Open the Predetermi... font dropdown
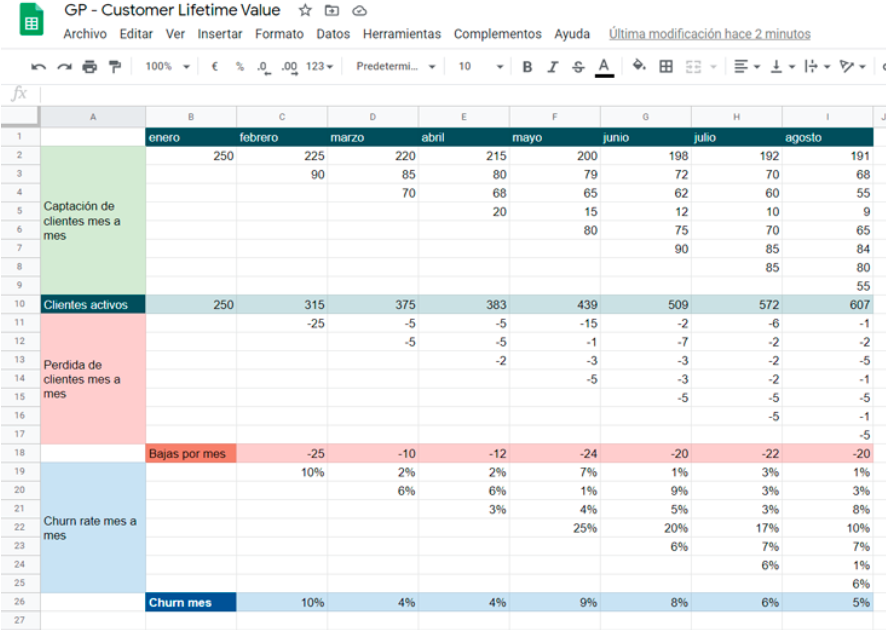The image size is (886, 630). 396,67
